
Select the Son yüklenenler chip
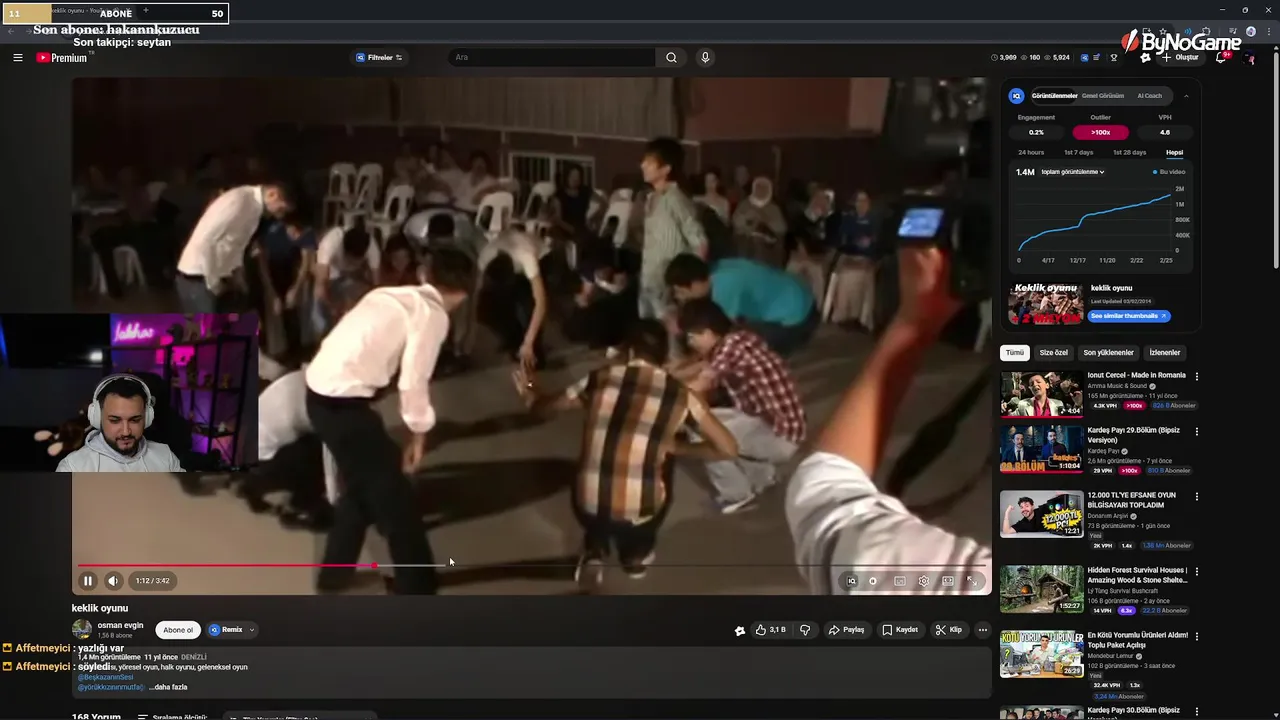[x=1109, y=353]
